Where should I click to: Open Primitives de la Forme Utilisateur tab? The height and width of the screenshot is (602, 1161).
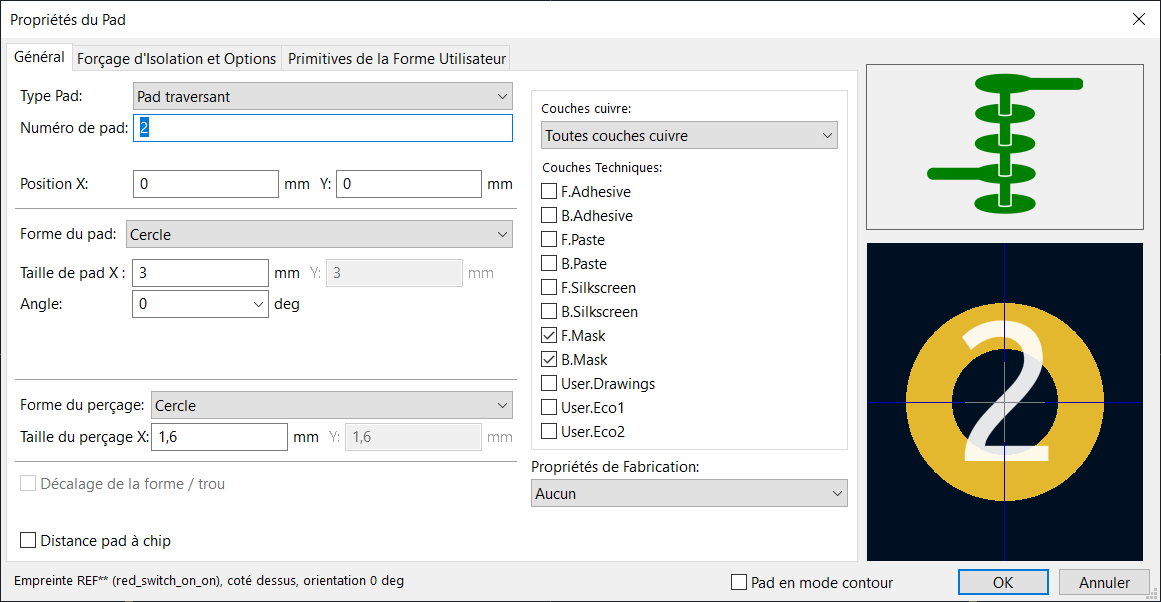pyautogui.click(x=397, y=59)
